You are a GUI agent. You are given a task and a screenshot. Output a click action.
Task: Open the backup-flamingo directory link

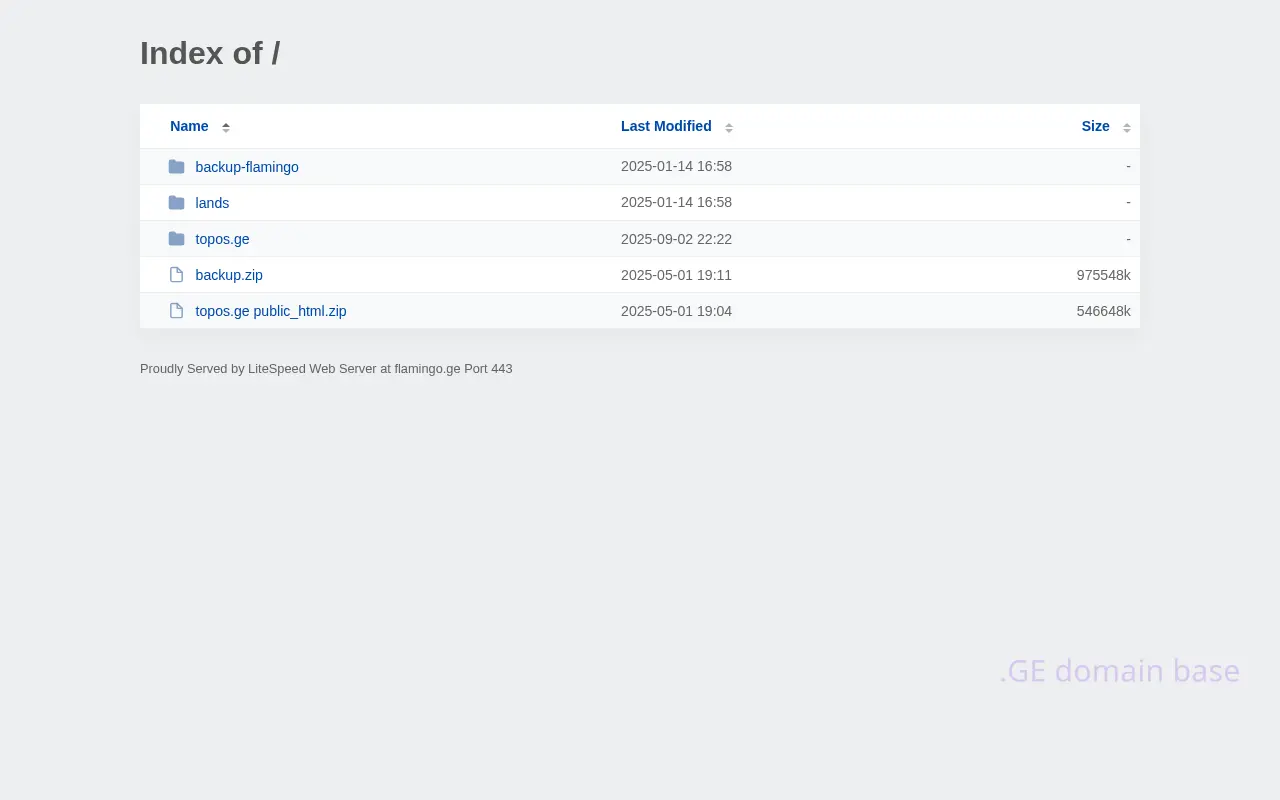pyautogui.click(x=247, y=167)
